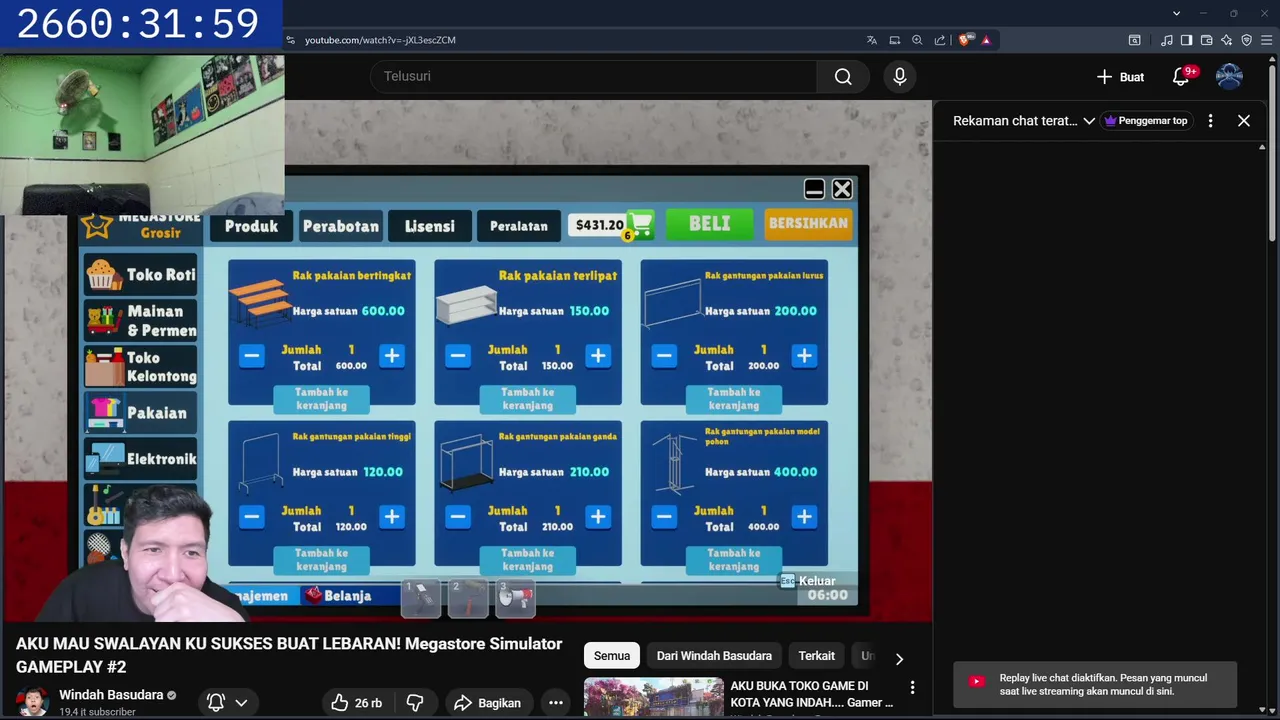The width and height of the screenshot is (1280, 720).
Task: Select the Toko Roti category
Action: (x=141, y=275)
